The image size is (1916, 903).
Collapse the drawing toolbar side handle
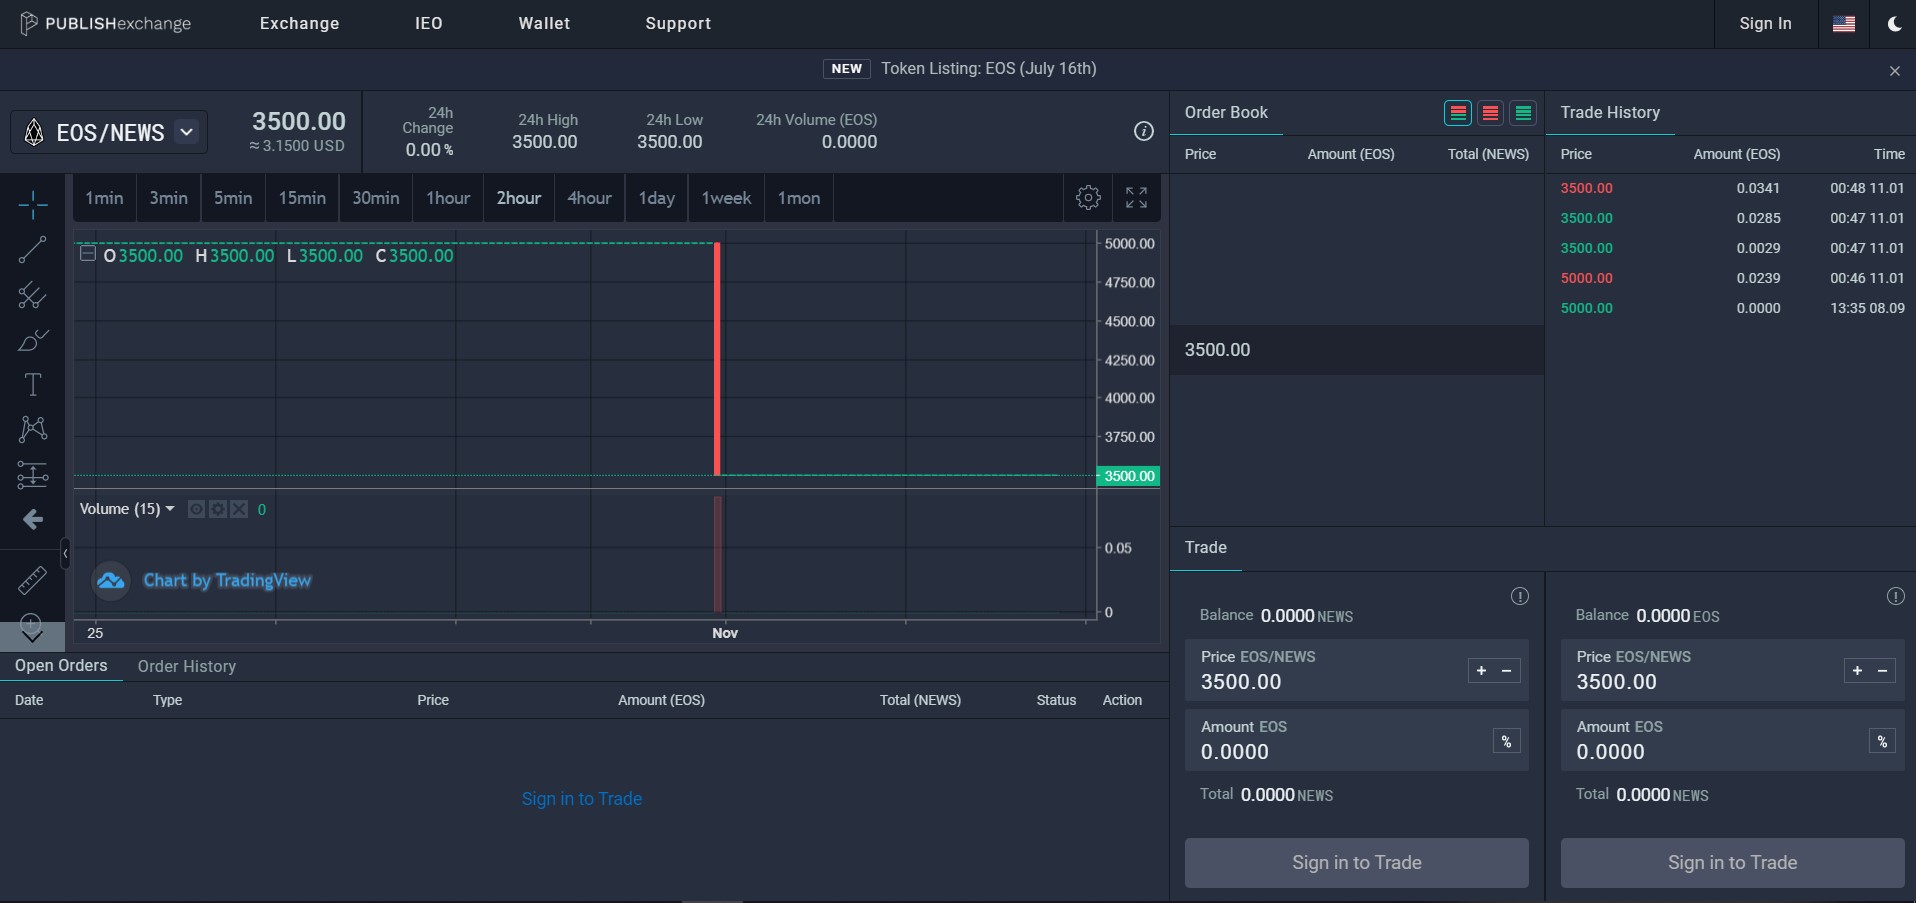[65, 552]
